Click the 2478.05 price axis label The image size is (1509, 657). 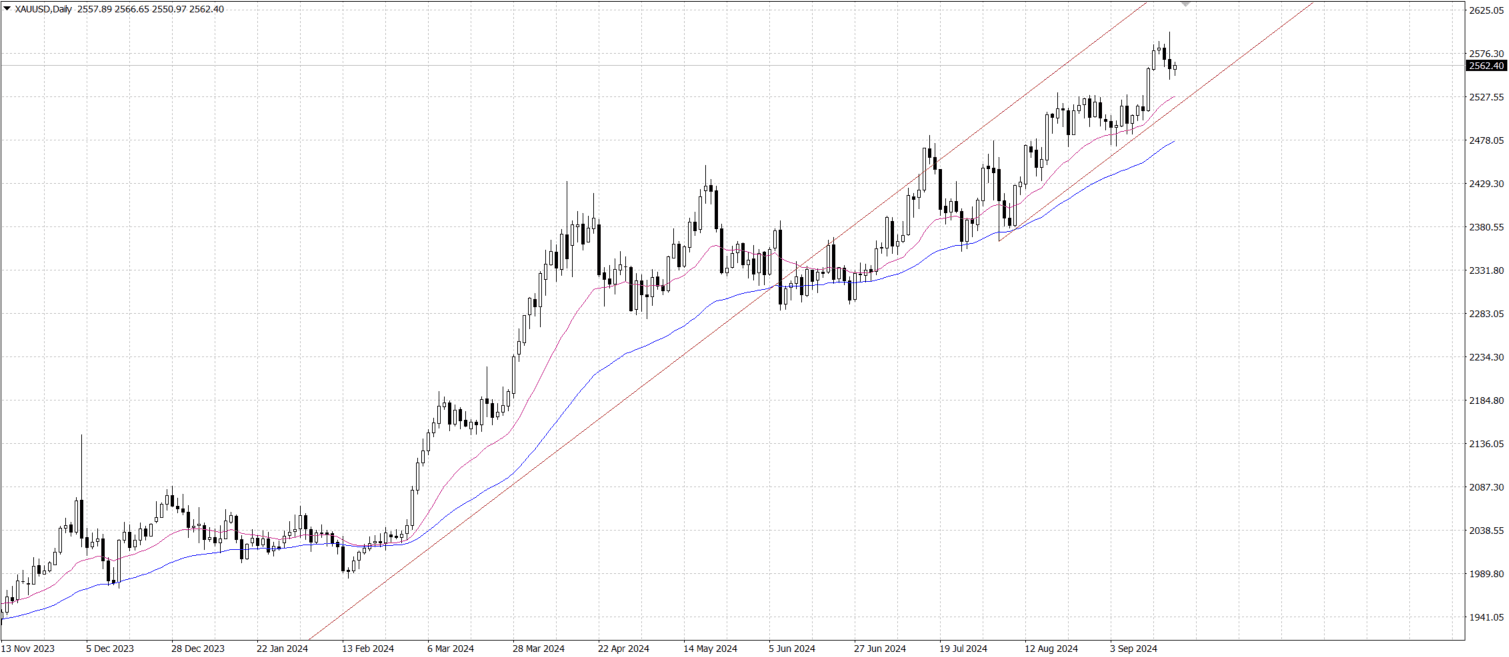(1487, 141)
